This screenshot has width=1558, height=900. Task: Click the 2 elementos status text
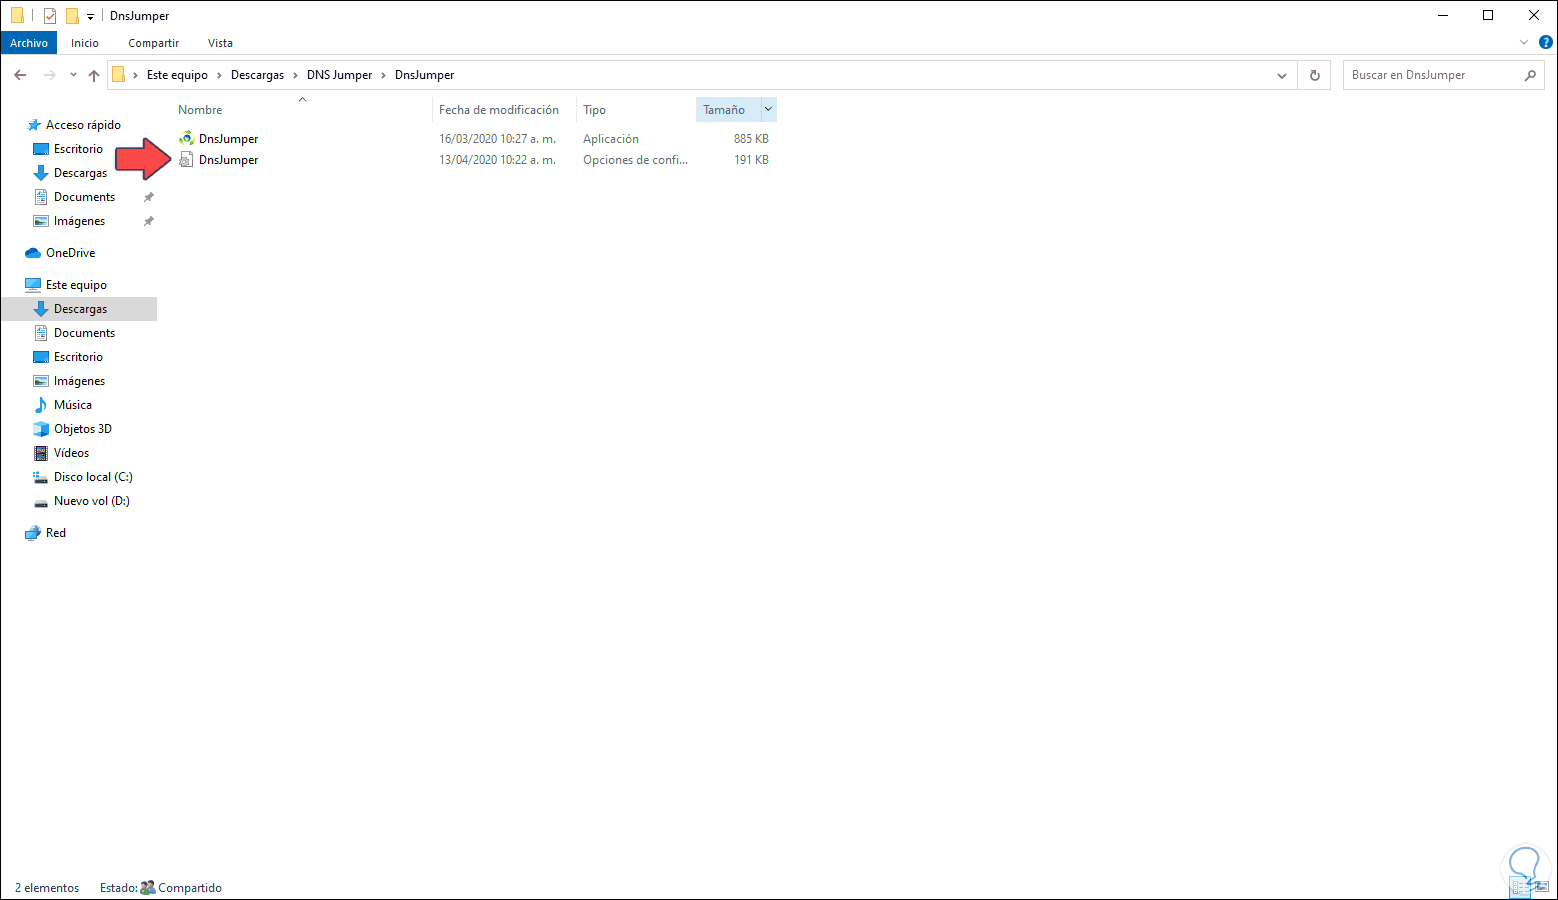click(47, 888)
